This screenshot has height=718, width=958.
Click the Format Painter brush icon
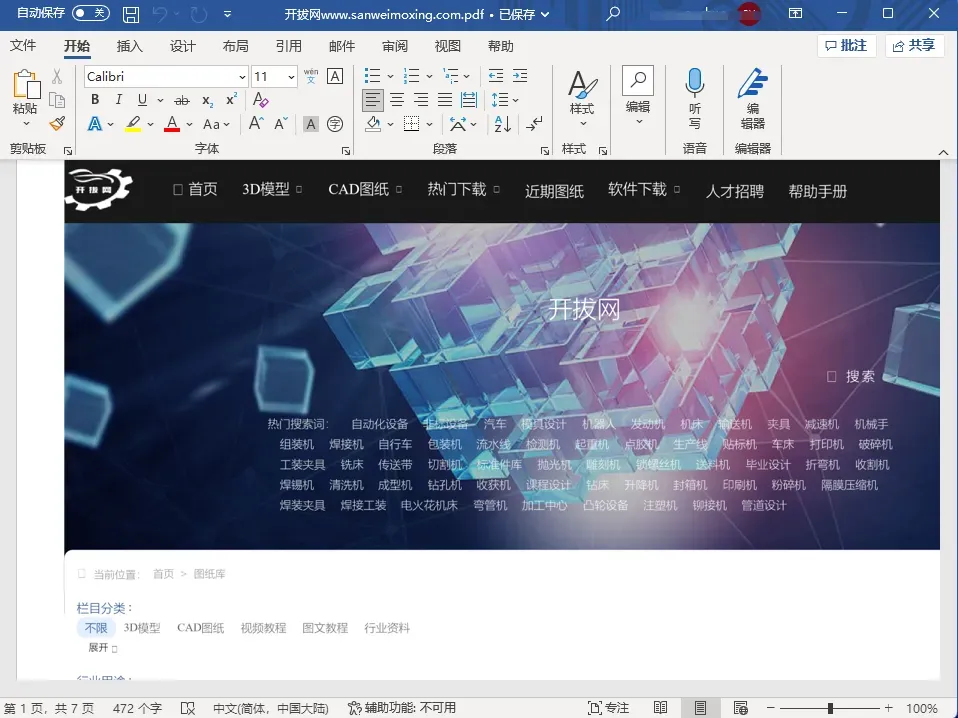pyautogui.click(x=57, y=124)
